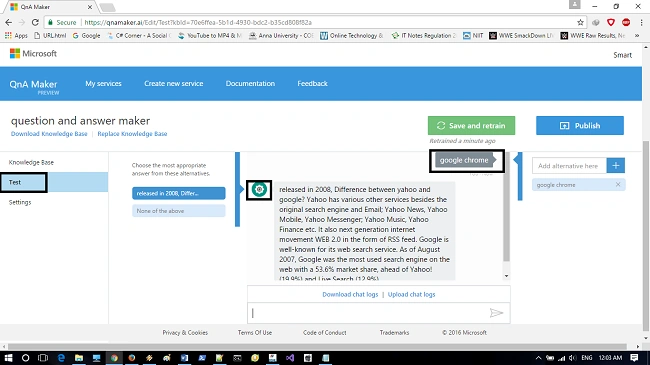
Task: Click the ENG language indicator
Action: (587, 358)
